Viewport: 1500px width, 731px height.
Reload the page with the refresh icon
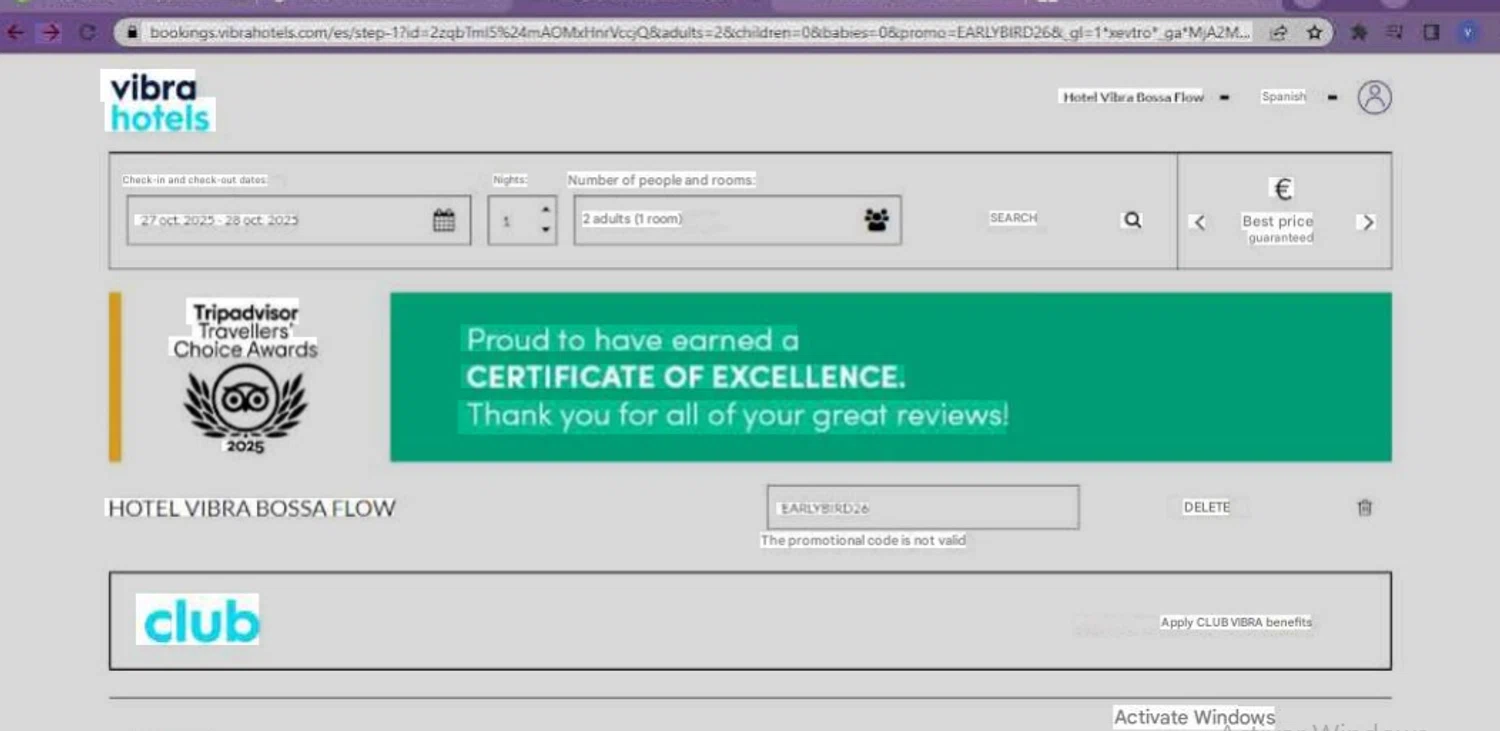(87, 33)
